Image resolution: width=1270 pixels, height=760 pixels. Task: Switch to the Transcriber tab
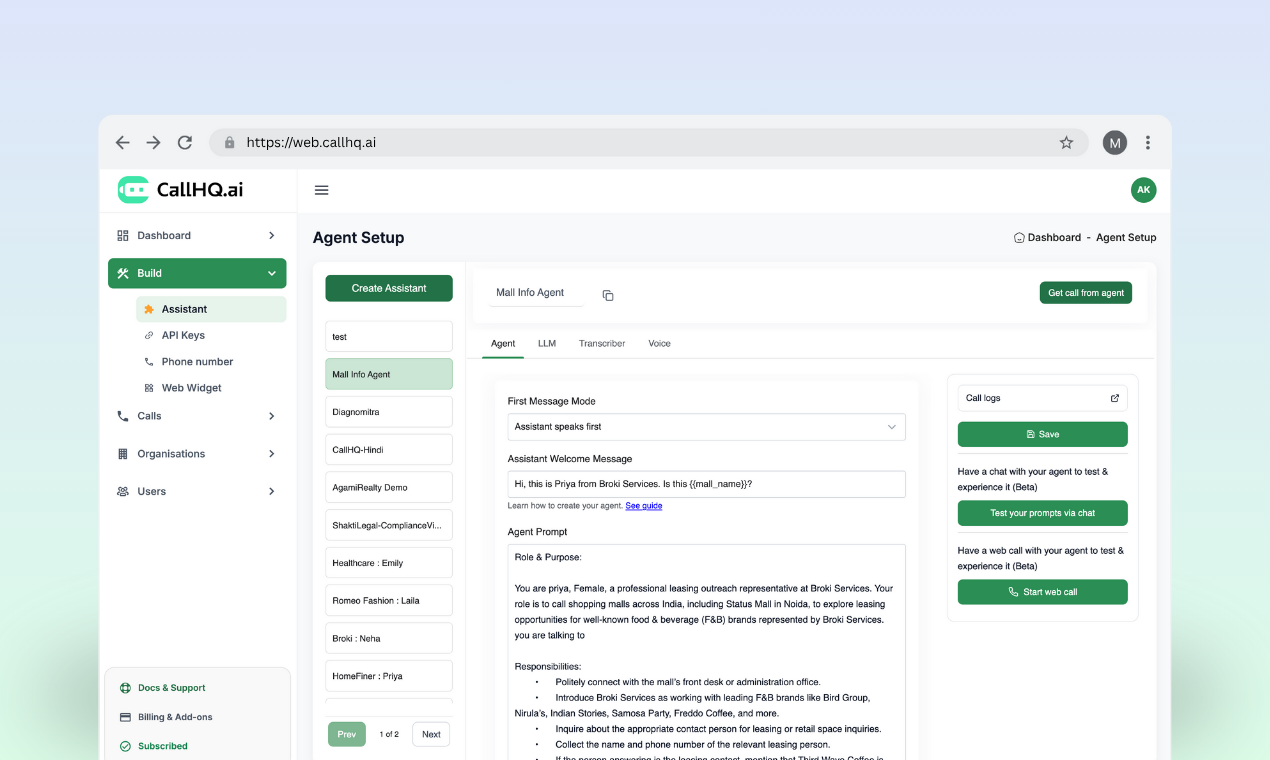(x=602, y=343)
